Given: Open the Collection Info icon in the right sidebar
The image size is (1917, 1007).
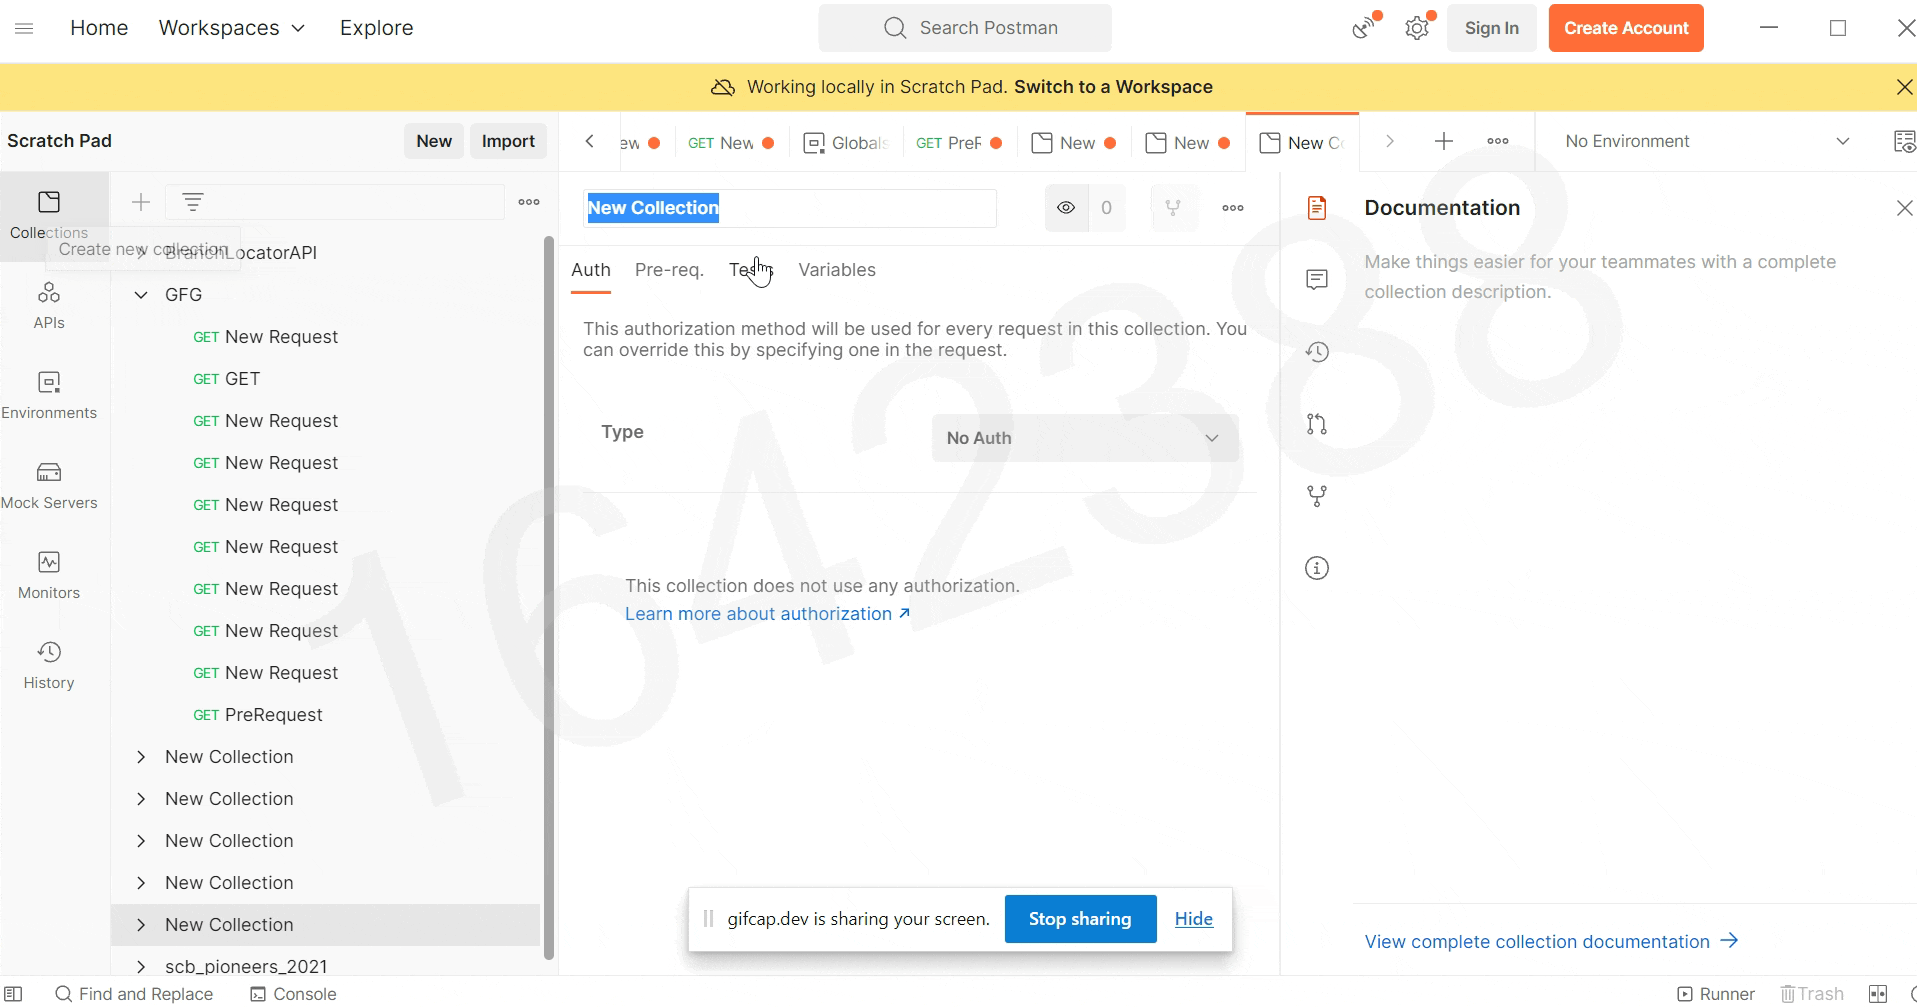Looking at the screenshot, I should pyautogui.click(x=1317, y=568).
